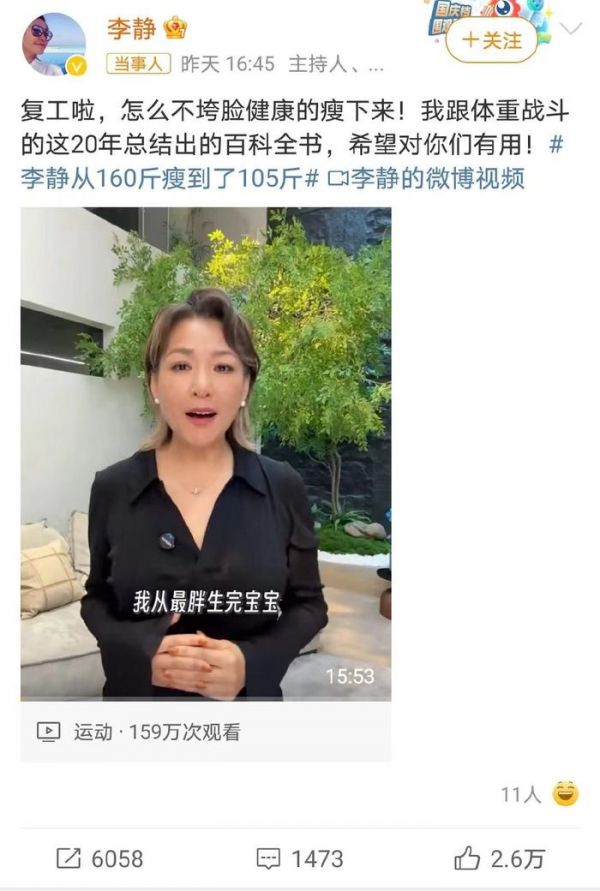Tap the gold crown badge beside the username

174,27
